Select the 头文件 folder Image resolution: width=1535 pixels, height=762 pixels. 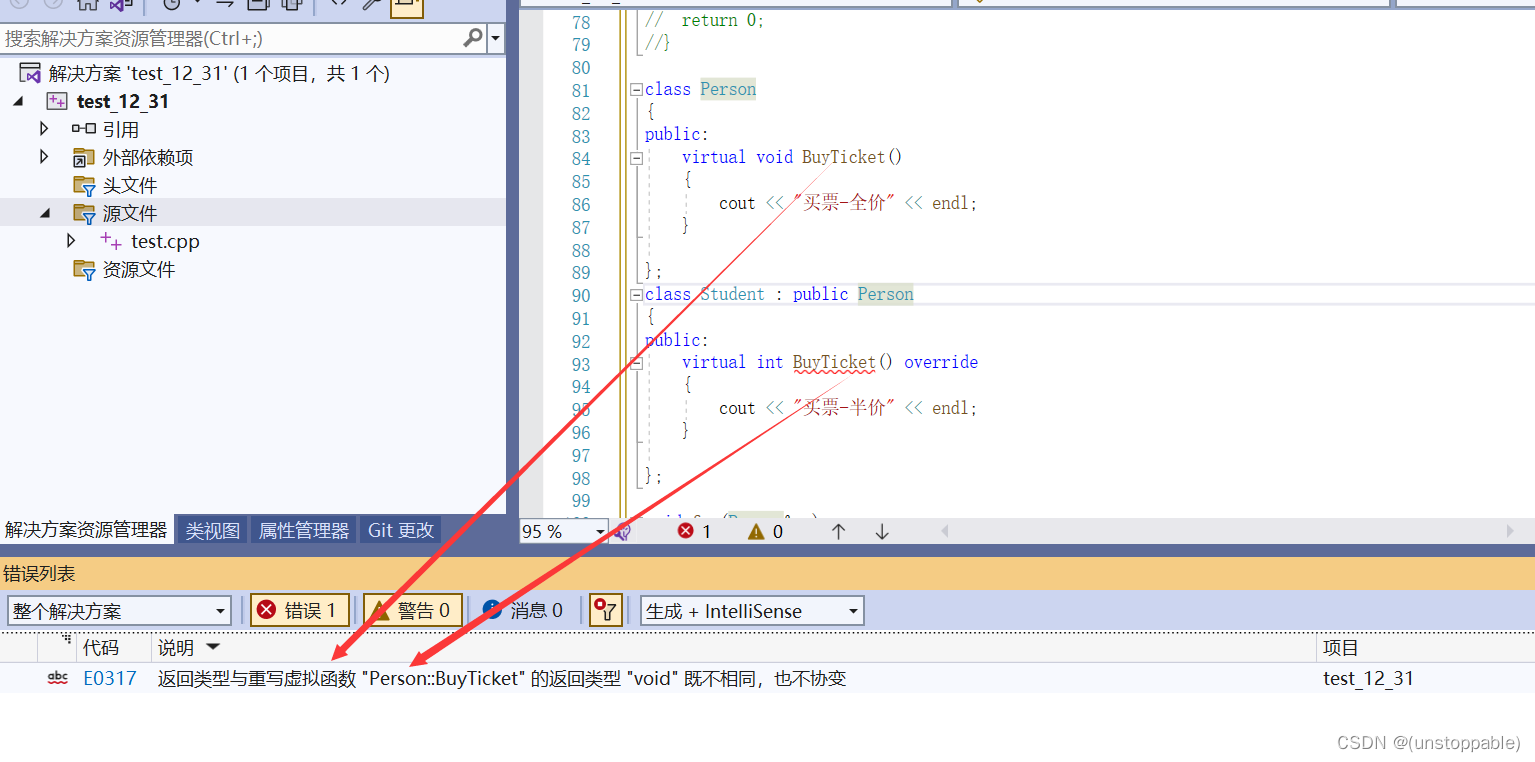(130, 186)
